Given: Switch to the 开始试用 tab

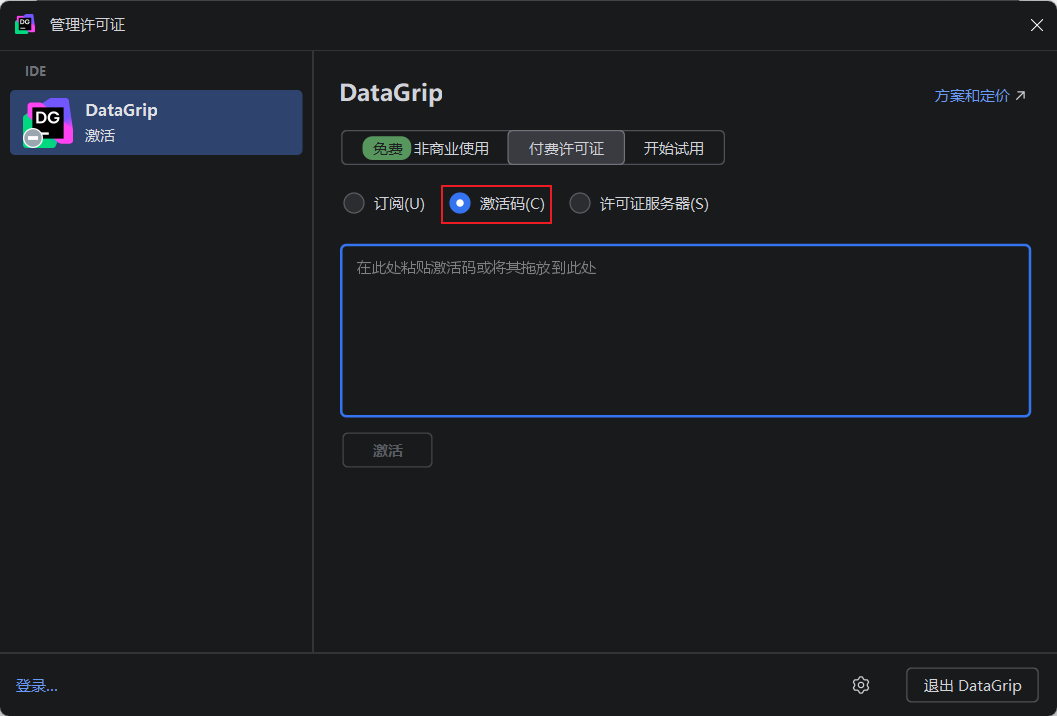Looking at the screenshot, I should click(674, 148).
